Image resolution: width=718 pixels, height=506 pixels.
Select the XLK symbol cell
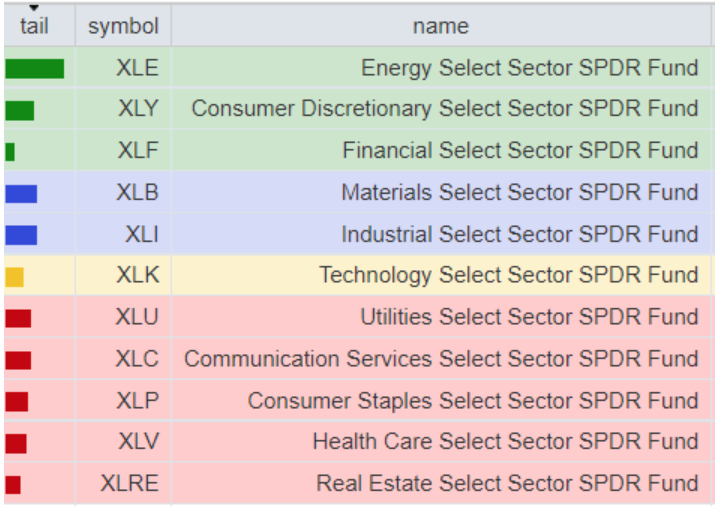pos(137,275)
